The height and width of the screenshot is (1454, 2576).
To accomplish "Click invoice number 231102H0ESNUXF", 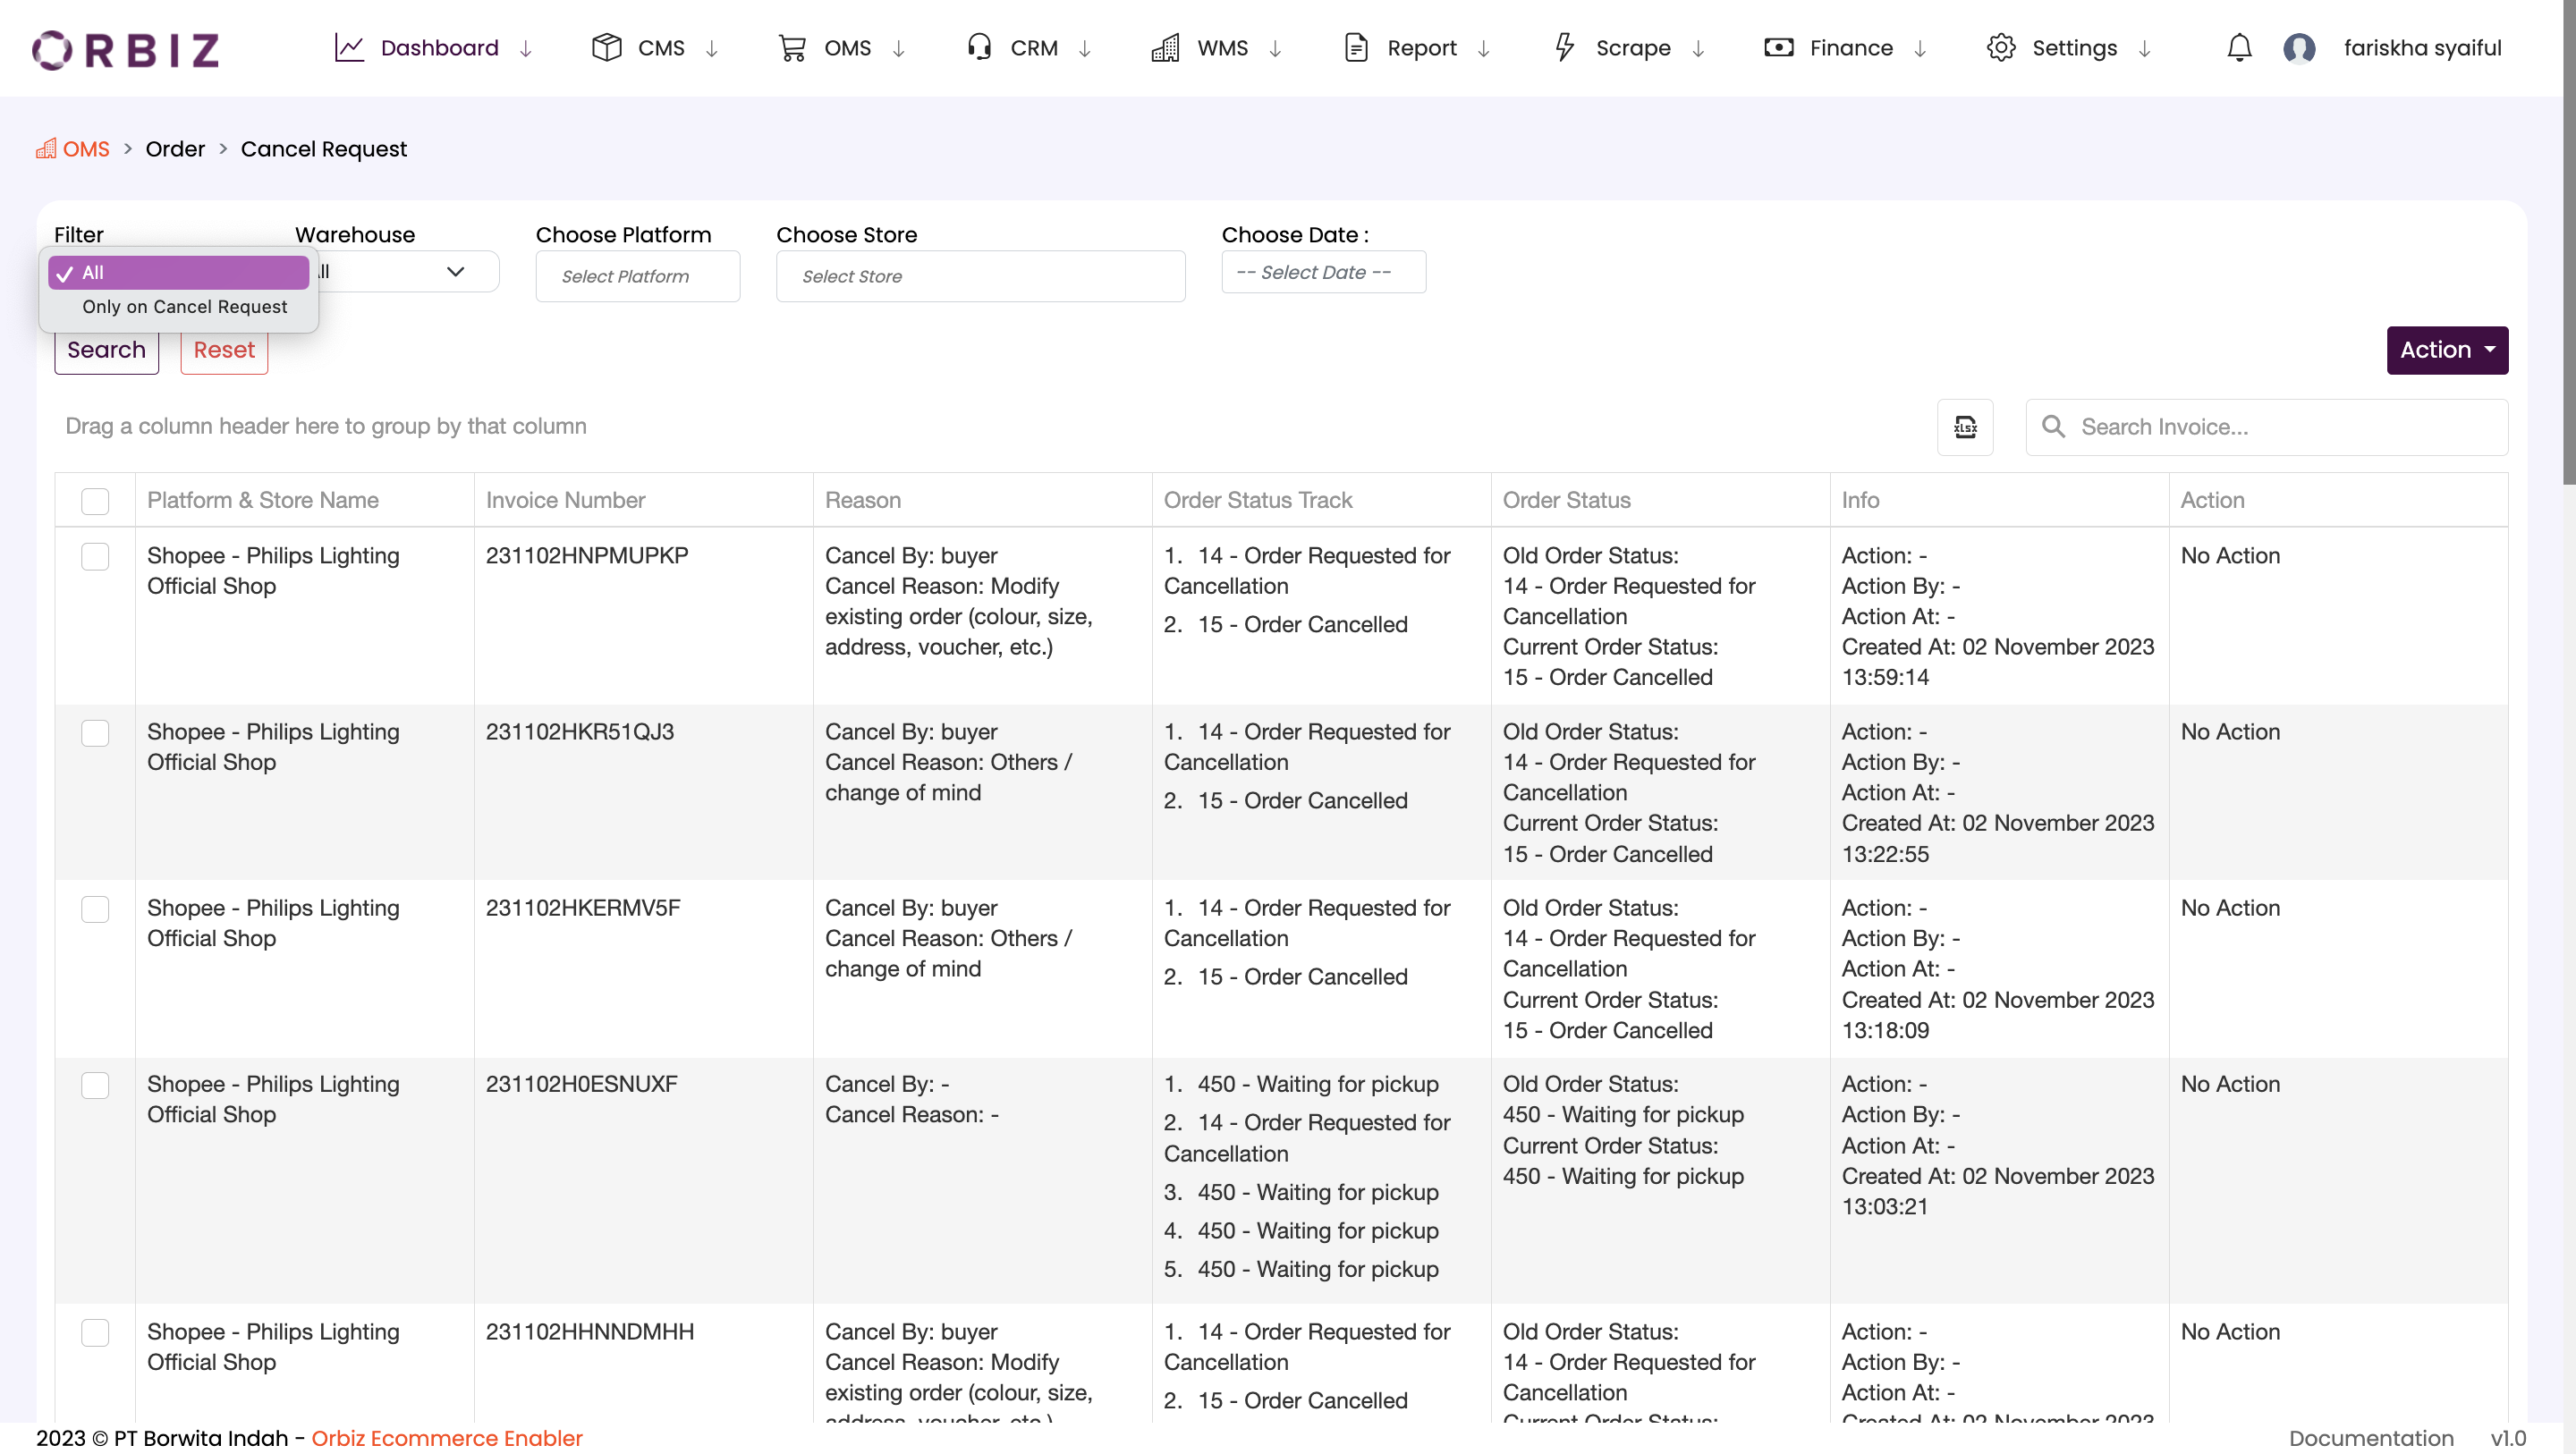I will 581,1084.
